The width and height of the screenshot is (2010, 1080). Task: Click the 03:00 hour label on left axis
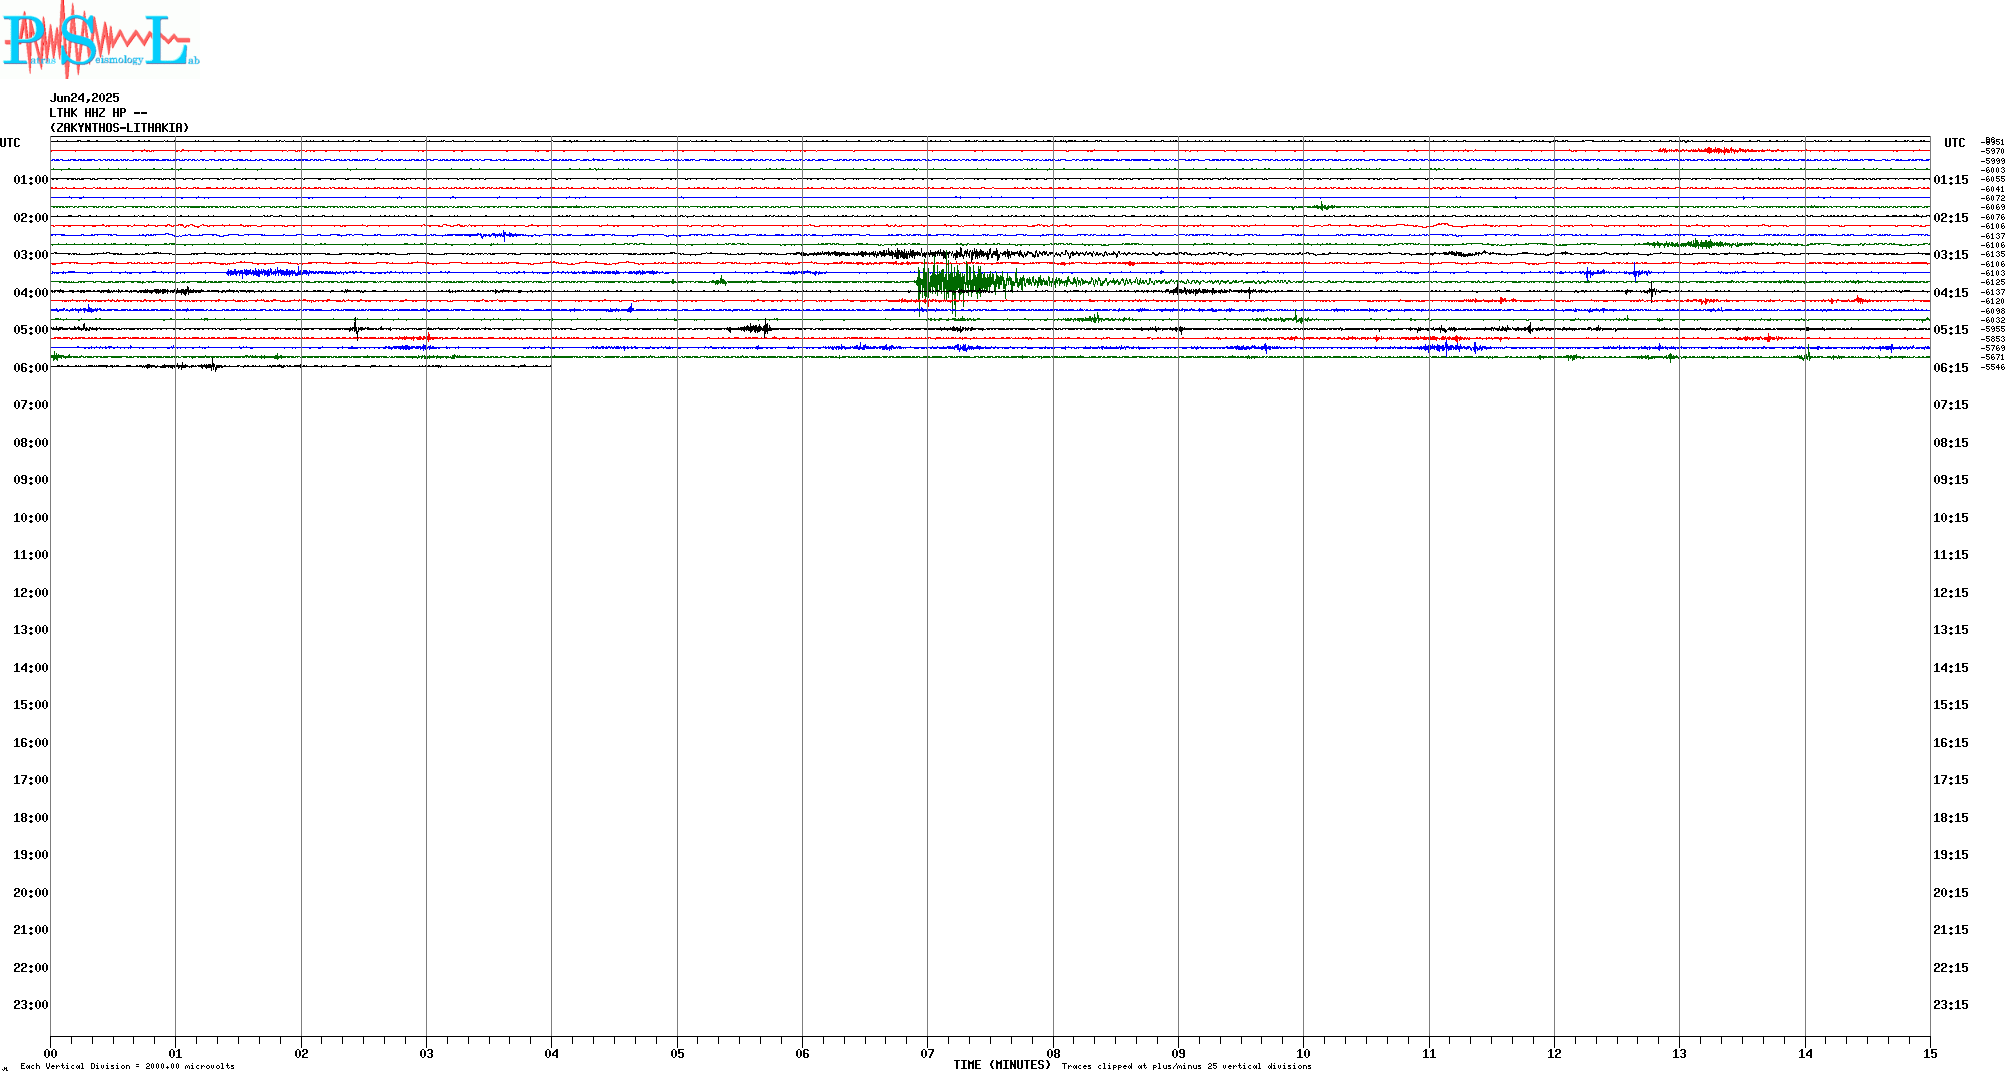[x=31, y=255]
